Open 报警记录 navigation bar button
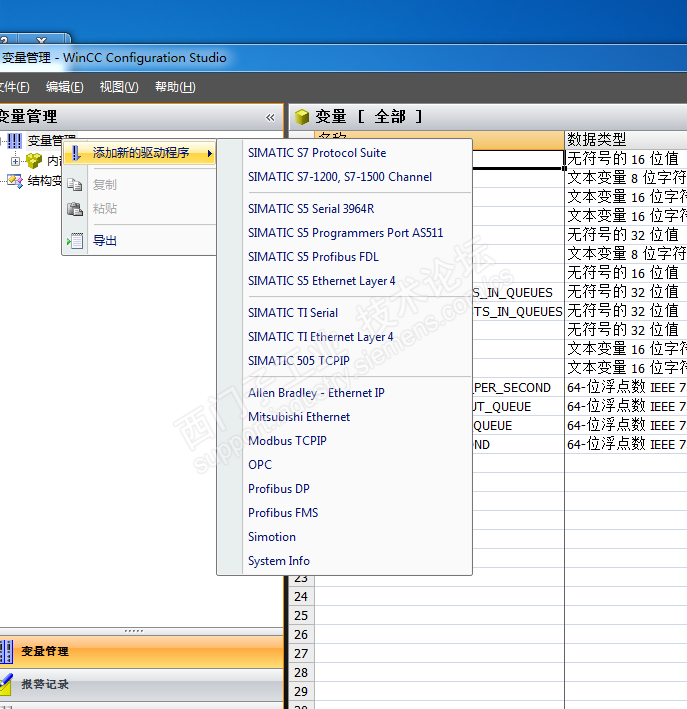 point(142,684)
